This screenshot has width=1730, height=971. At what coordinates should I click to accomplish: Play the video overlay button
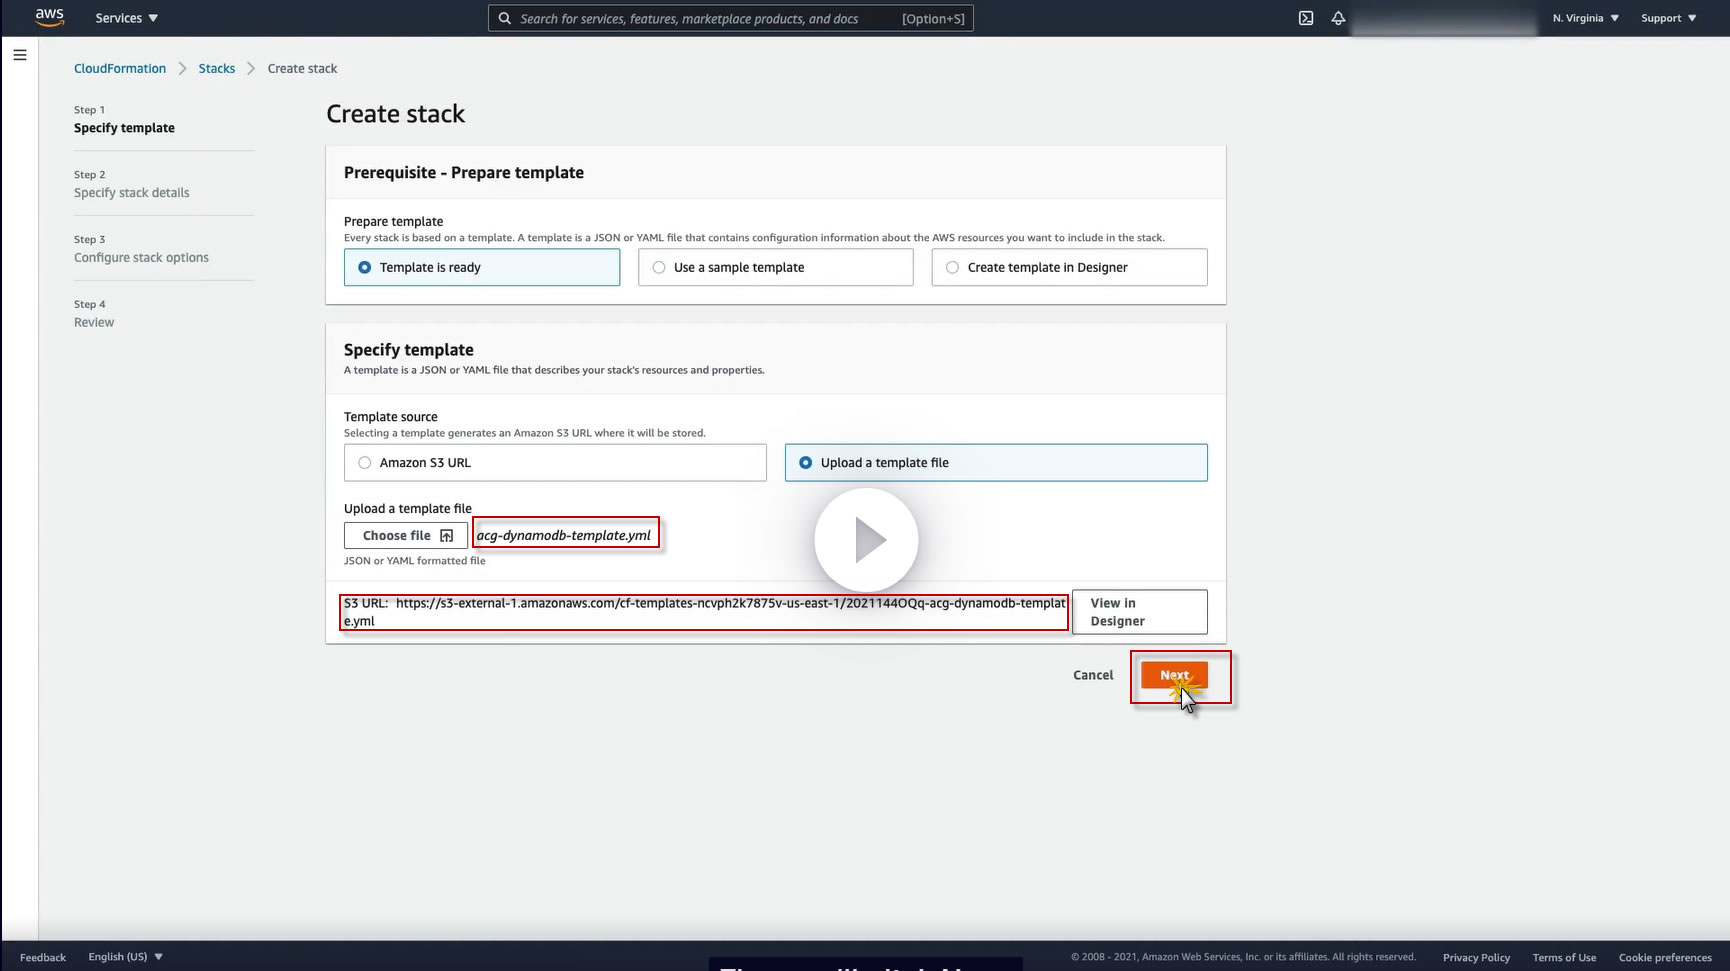[x=866, y=540]
